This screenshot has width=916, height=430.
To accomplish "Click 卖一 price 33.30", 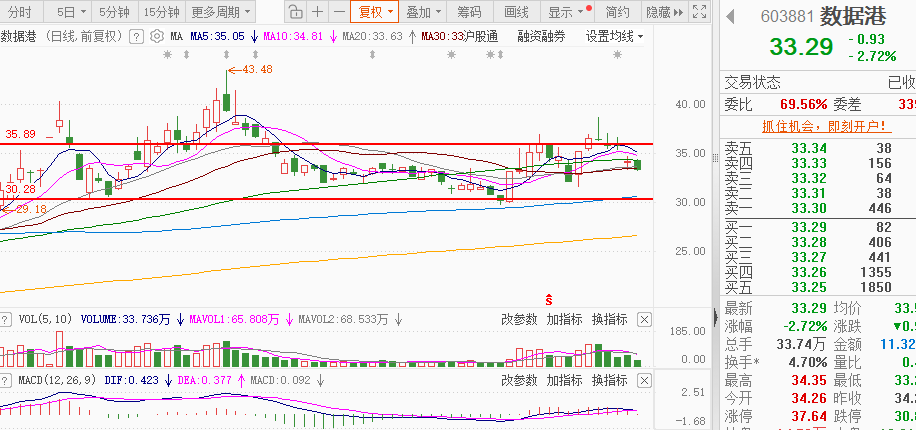I will [810, 209].
